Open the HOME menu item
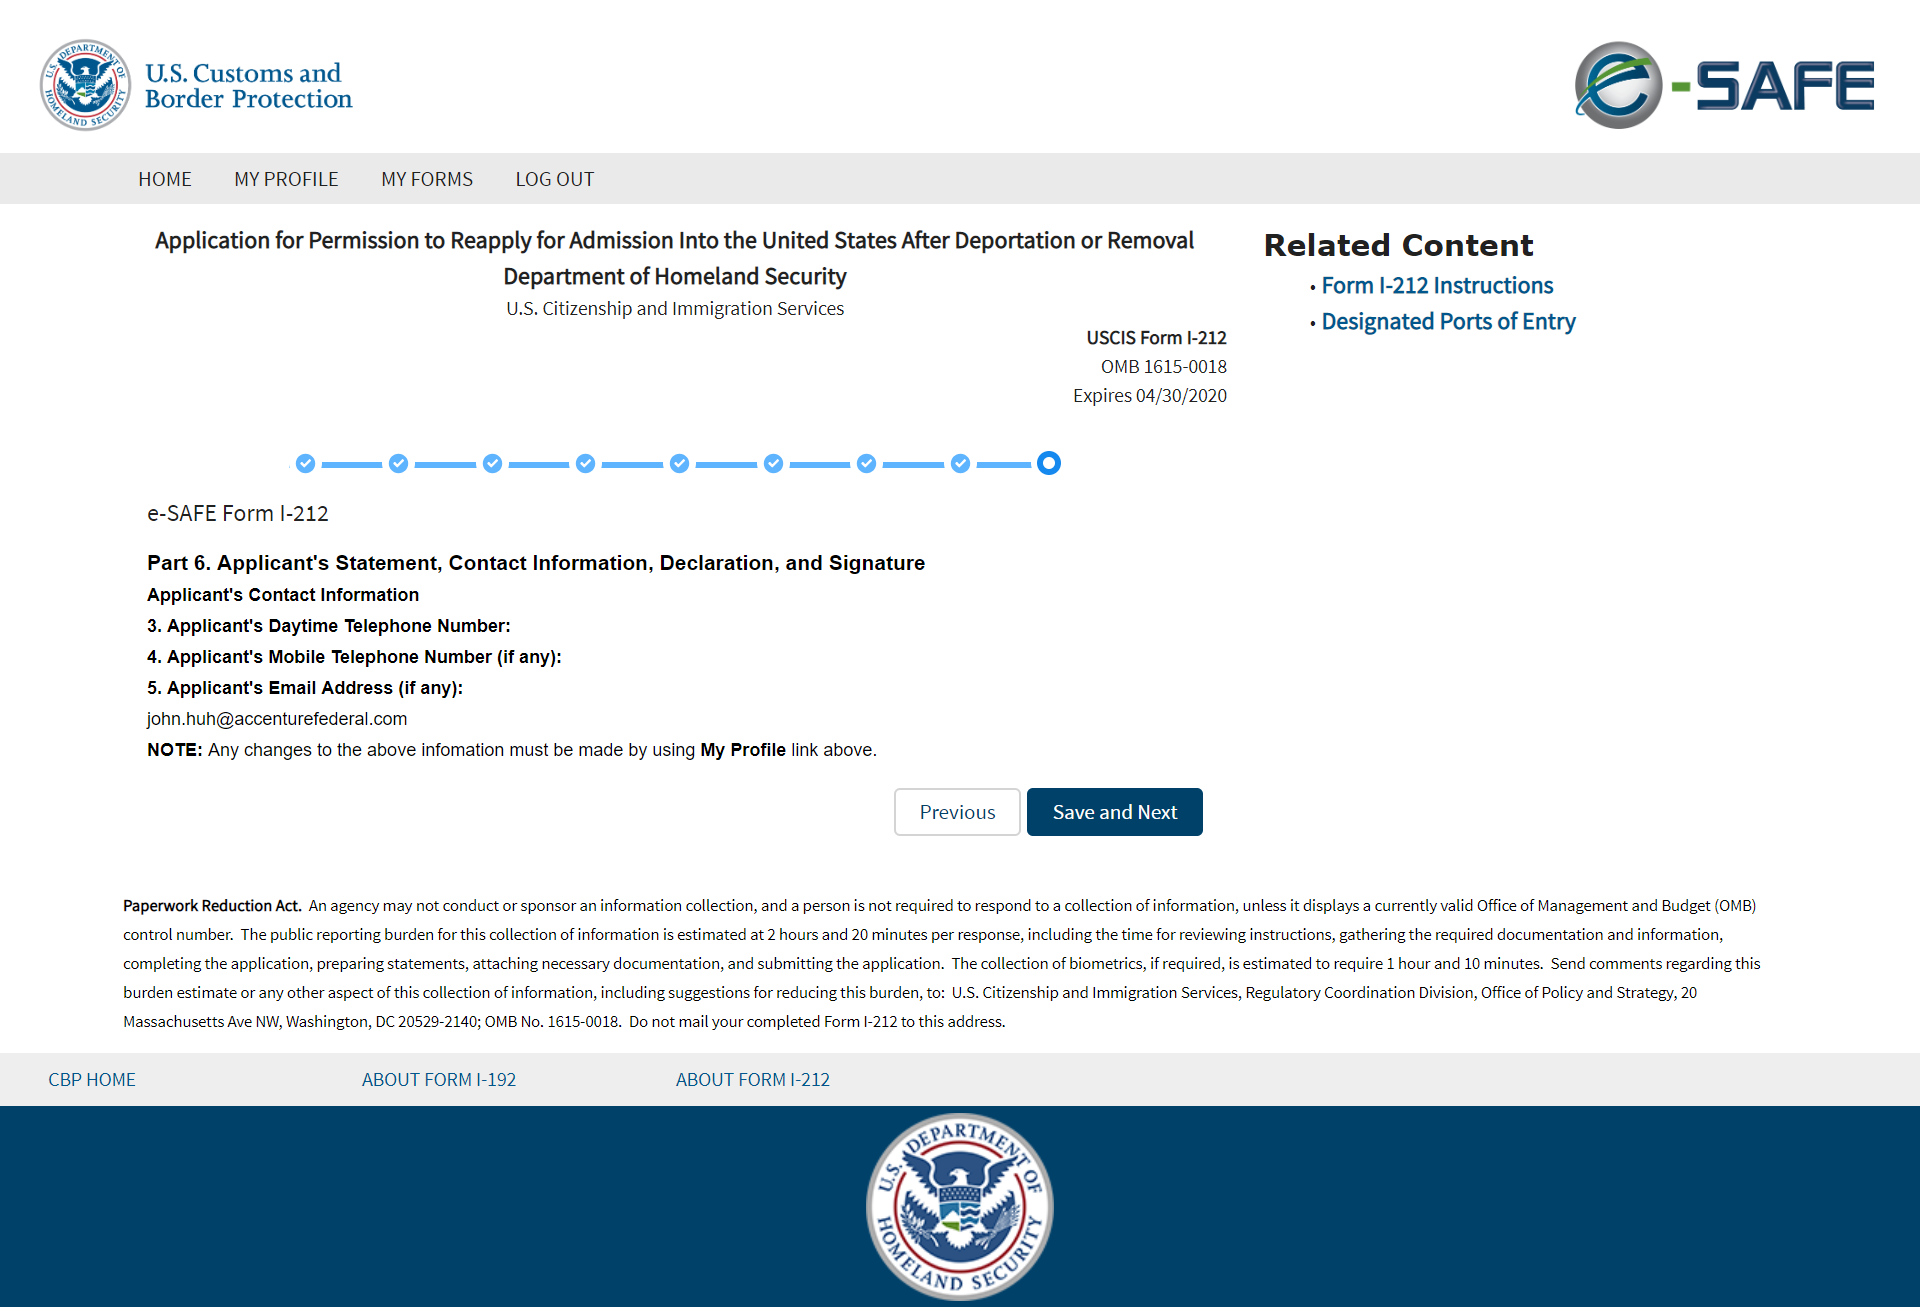Screen dimensions: 1920x1308 pos(165,179)
